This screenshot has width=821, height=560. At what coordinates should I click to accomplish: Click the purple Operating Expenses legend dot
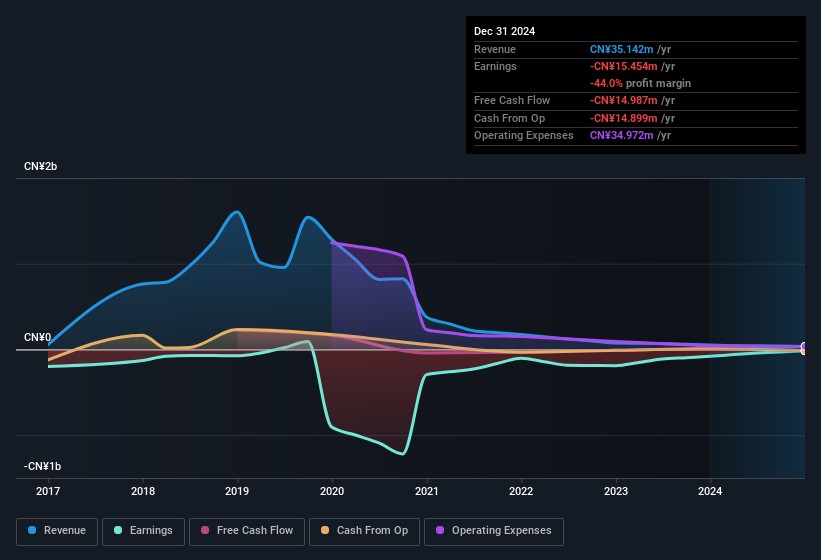coord(440,531)
